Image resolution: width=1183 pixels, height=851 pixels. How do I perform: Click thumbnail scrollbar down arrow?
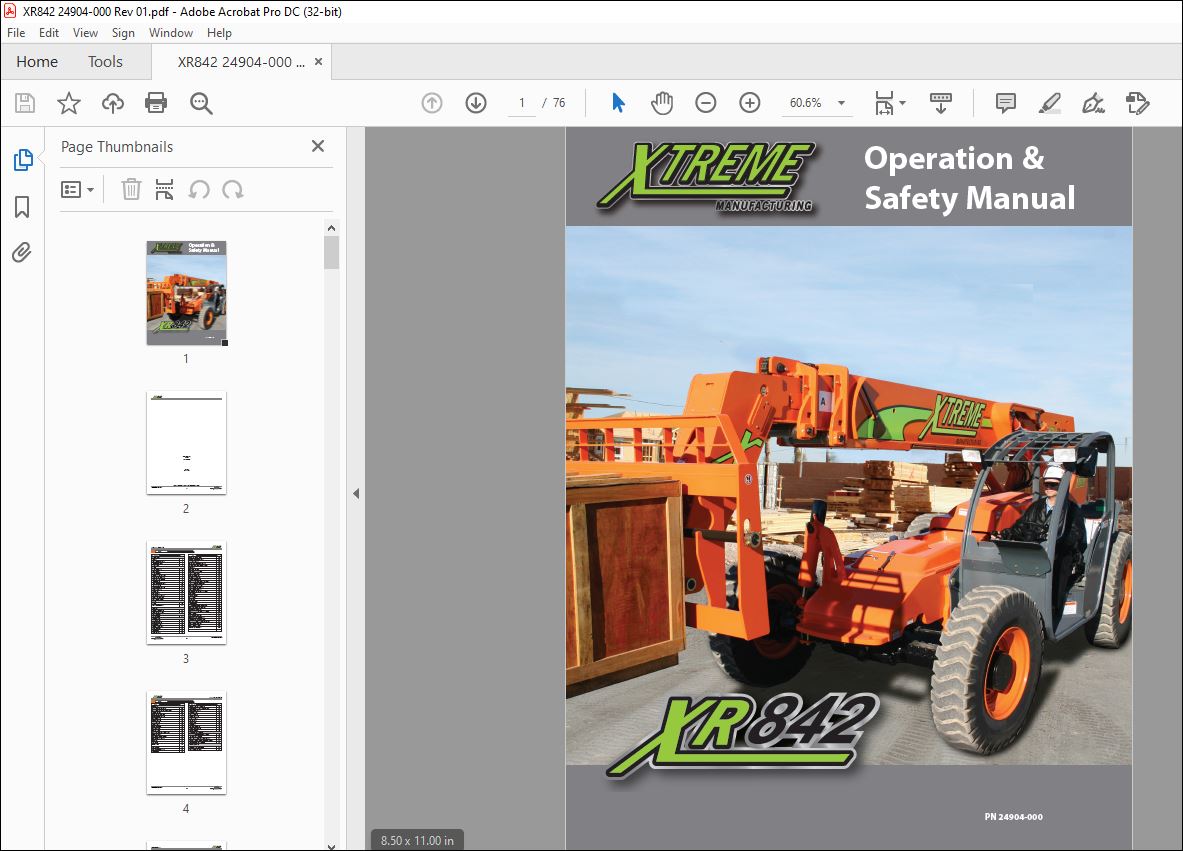331,846
